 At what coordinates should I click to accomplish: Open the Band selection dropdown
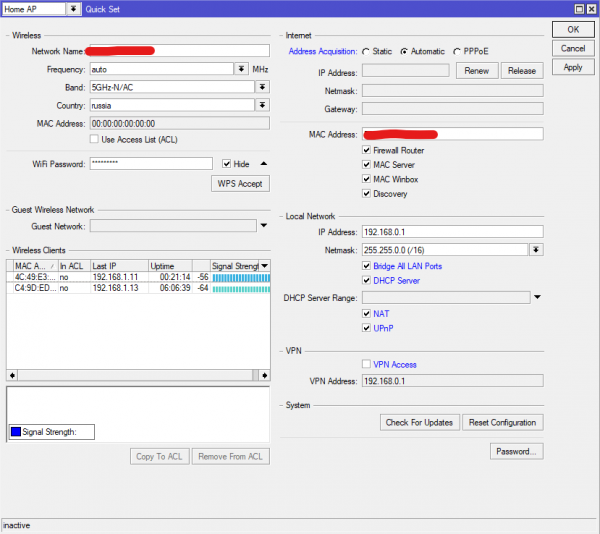coord(262,87)
